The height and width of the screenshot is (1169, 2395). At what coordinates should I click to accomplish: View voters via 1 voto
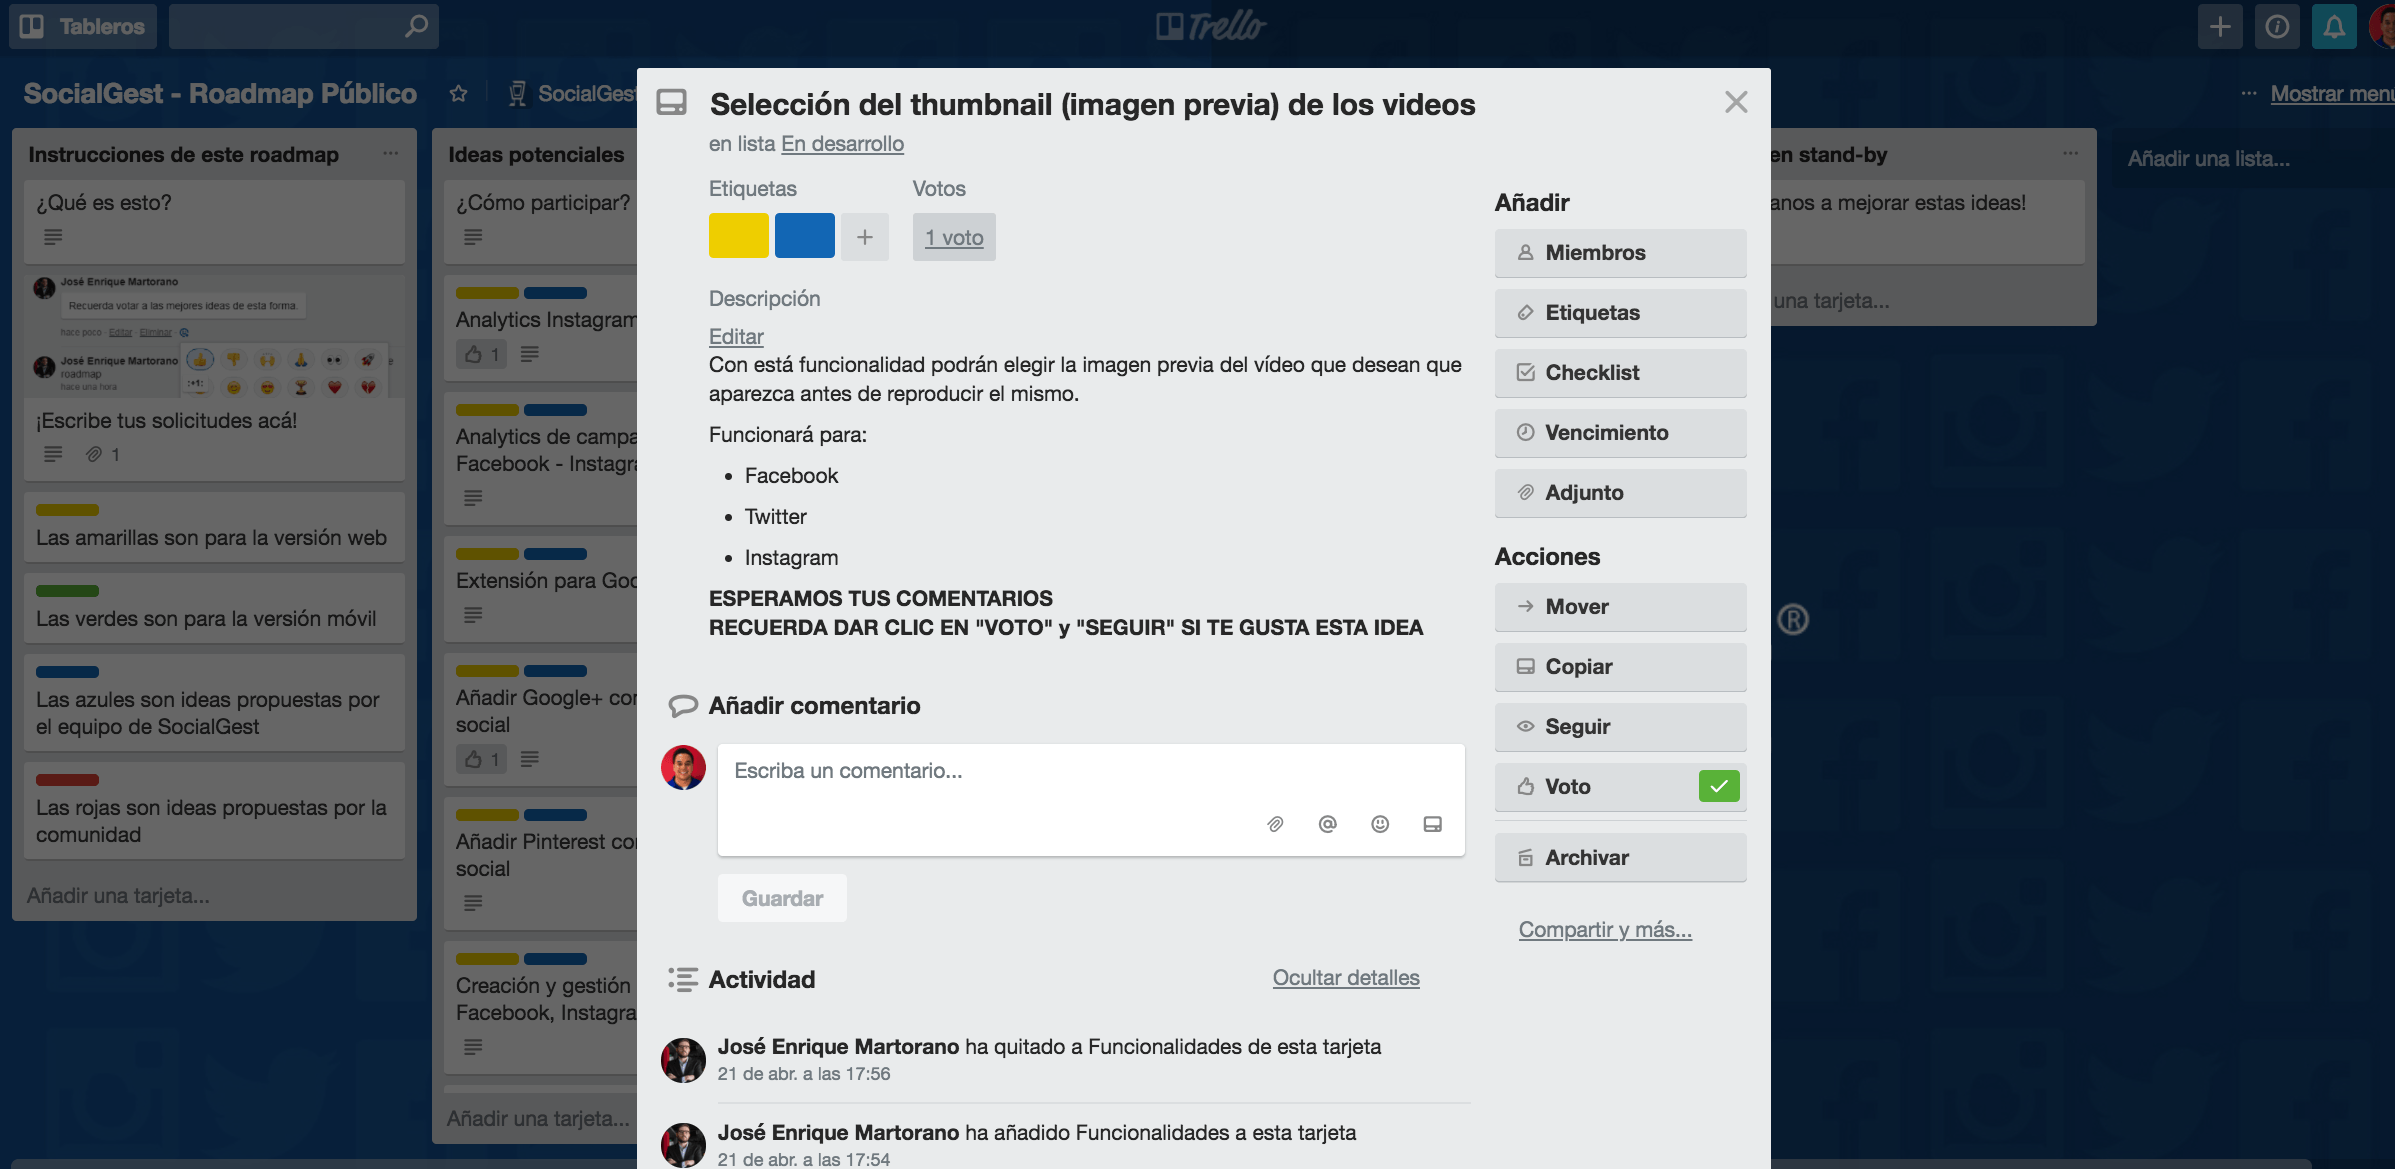953,237
